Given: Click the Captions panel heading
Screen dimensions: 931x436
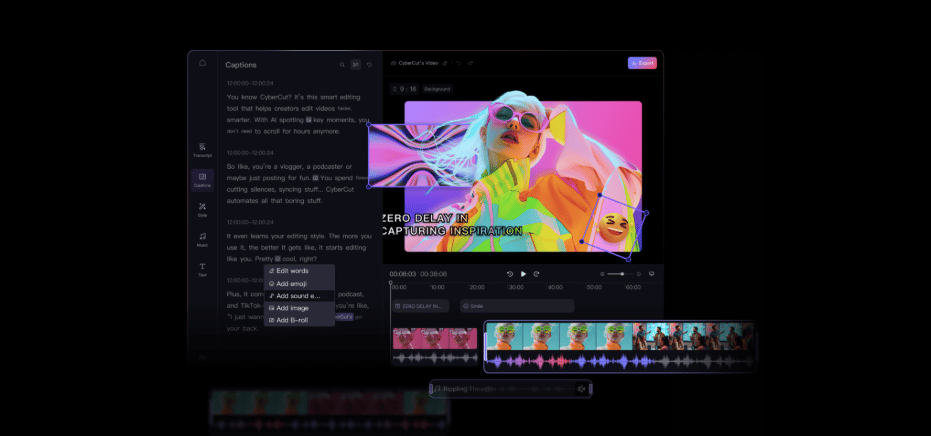Looking at the screenshot, I should pyautogui.click(x=241, y=65).
